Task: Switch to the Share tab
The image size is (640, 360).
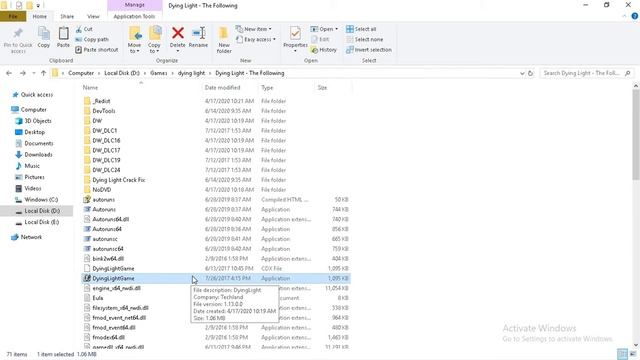Action: point(67,17)
